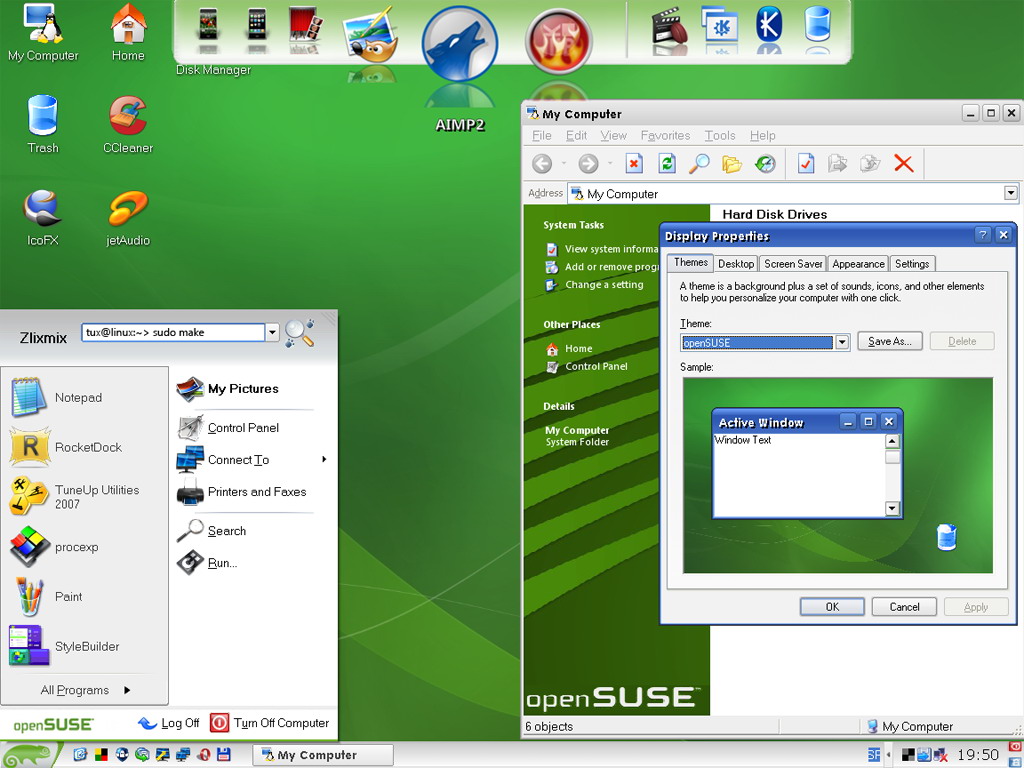The width and height of the screenshot is (1024, 768).
Task: Launch AIMP2 from the dock
Action: 460,42
